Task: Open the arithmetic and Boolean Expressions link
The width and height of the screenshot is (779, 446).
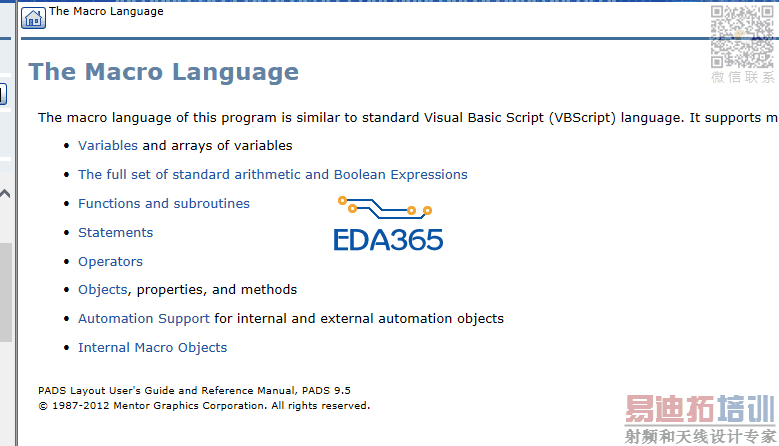Action: click(x=272, y=175)
